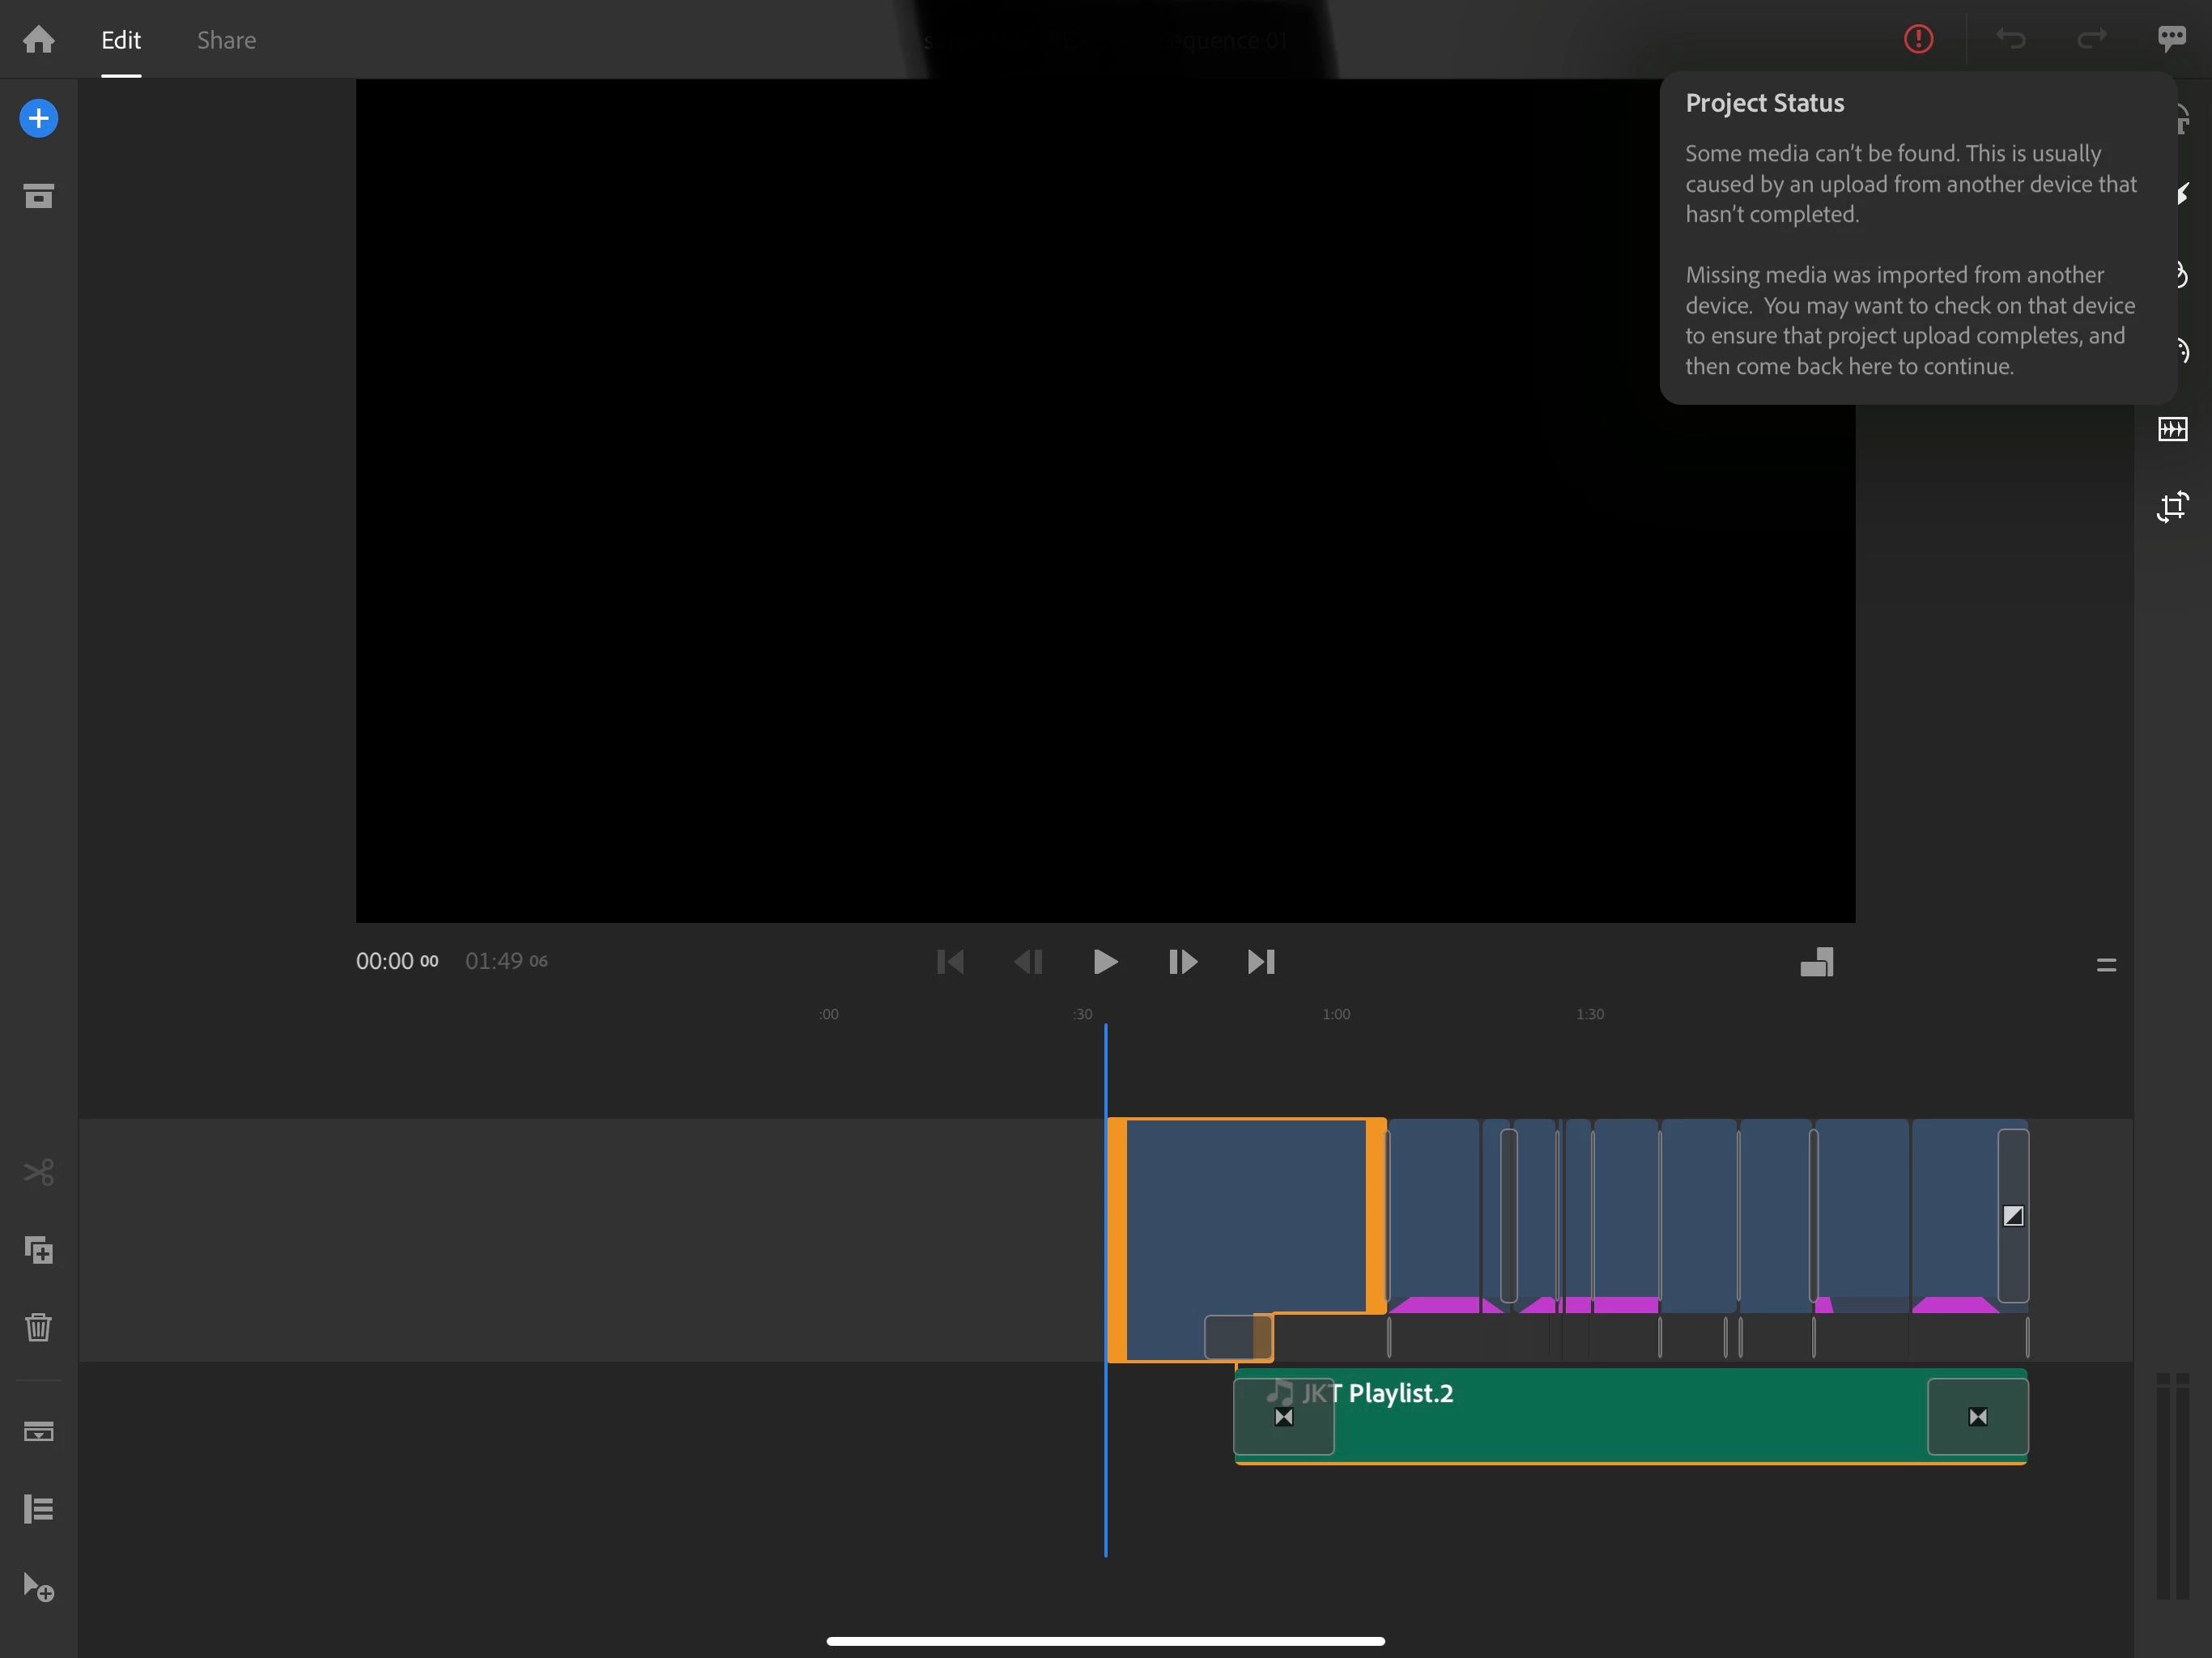Open the audio panel in right sidebar

[x=2172, y=430]
